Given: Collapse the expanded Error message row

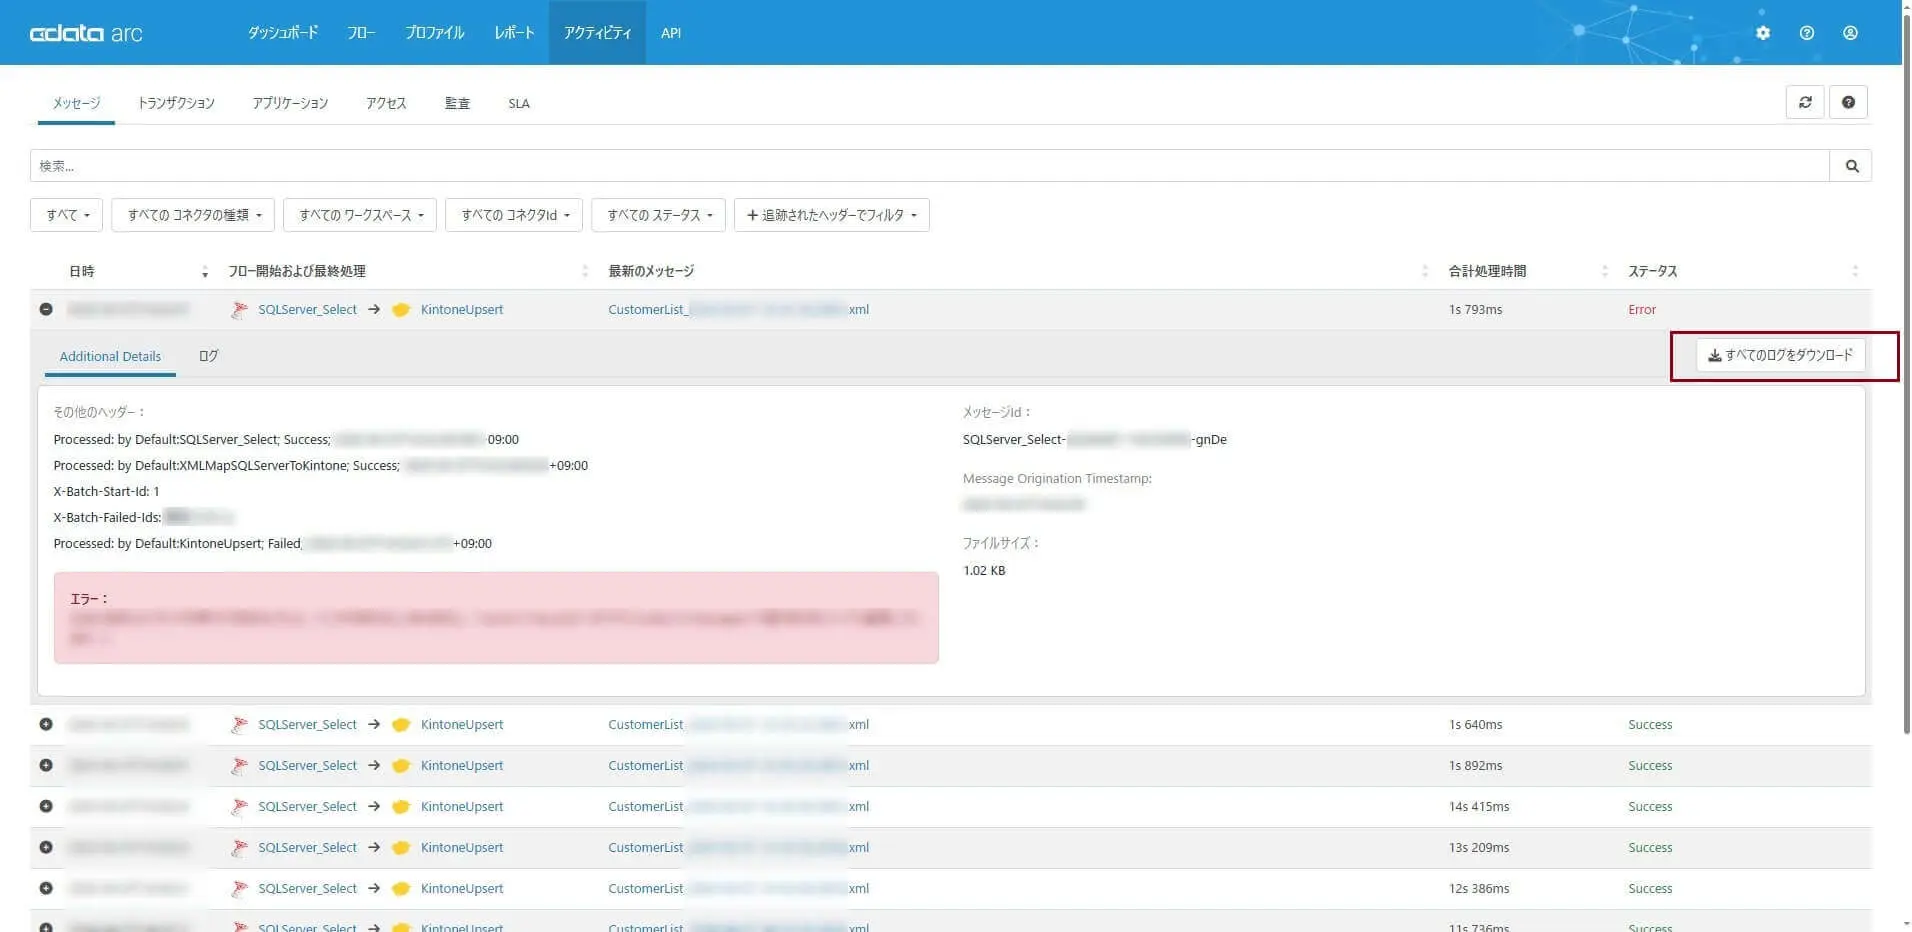Looking at the screenshot, I should click(x=46, y=309).
